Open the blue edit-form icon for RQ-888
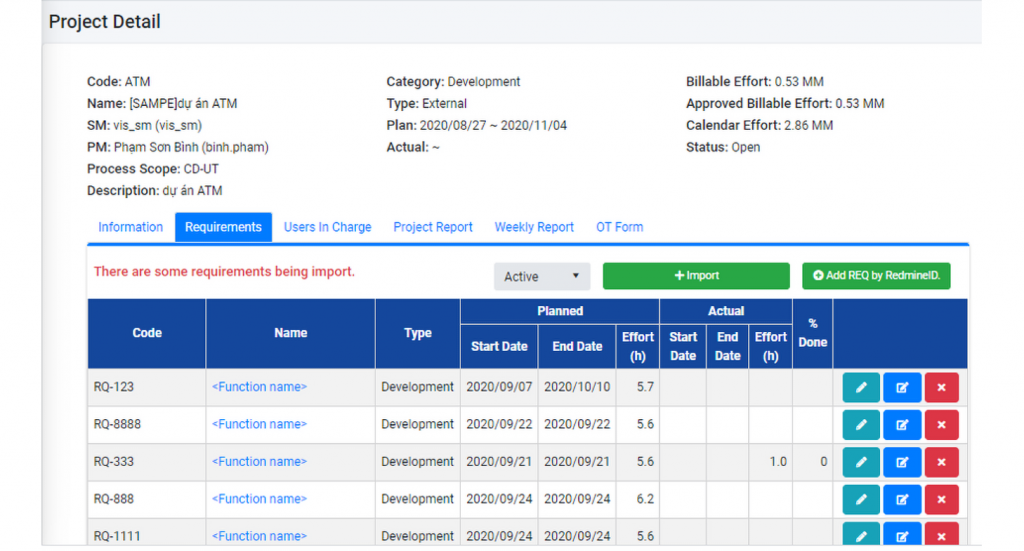This screenshot has height=551, width=1024. point(902,499)
